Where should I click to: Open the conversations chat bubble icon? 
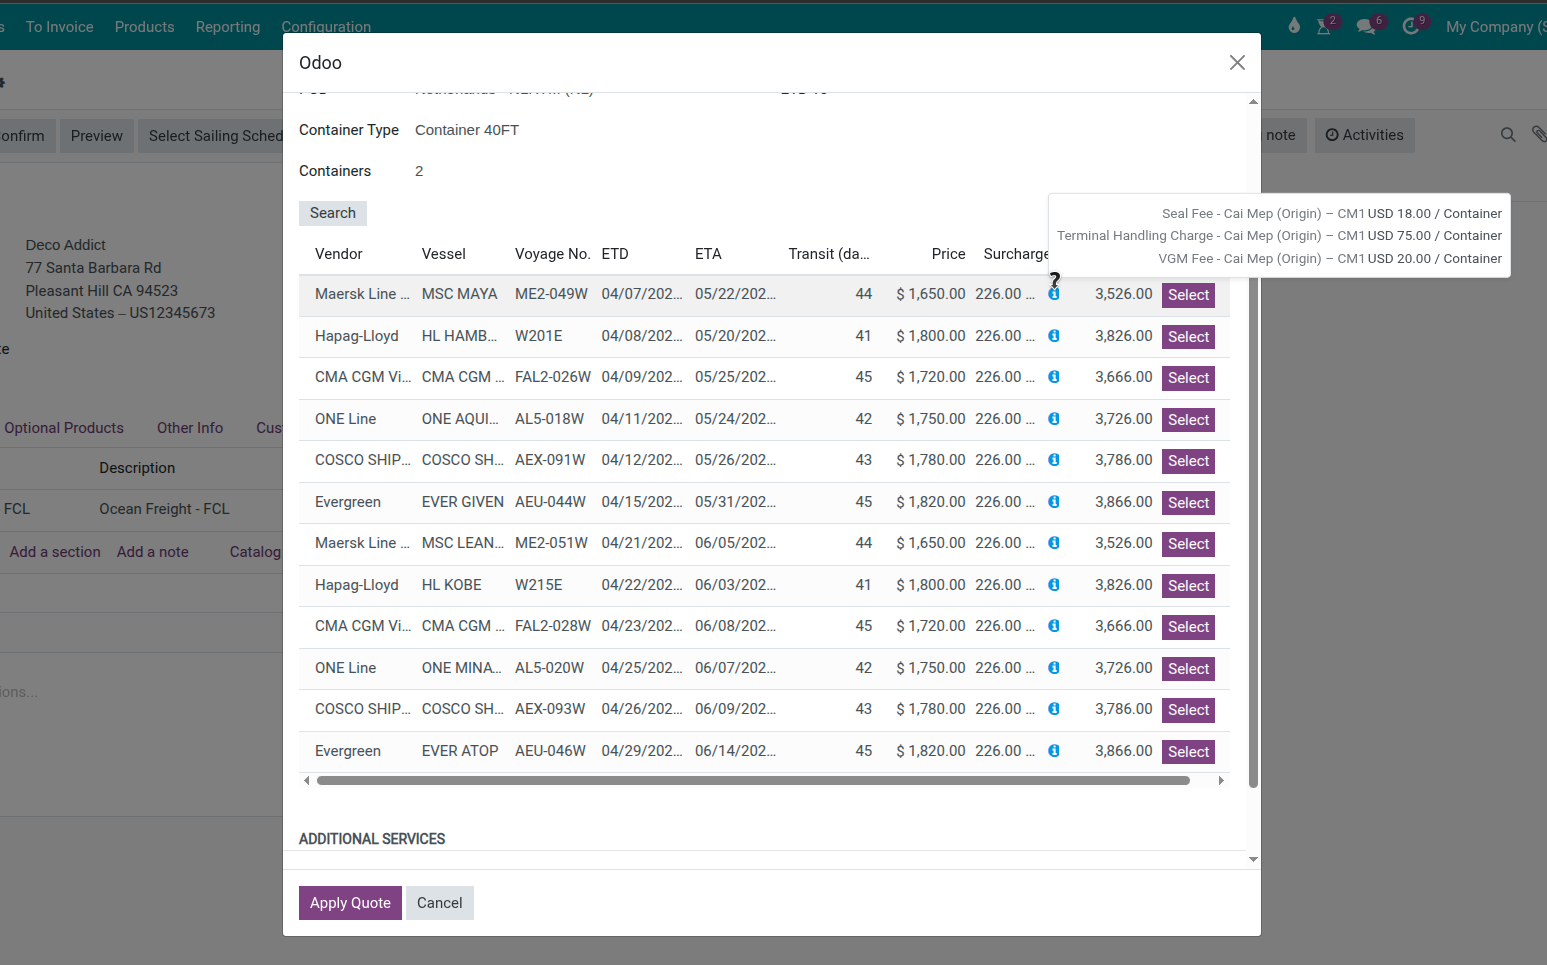coord(1366,27)
